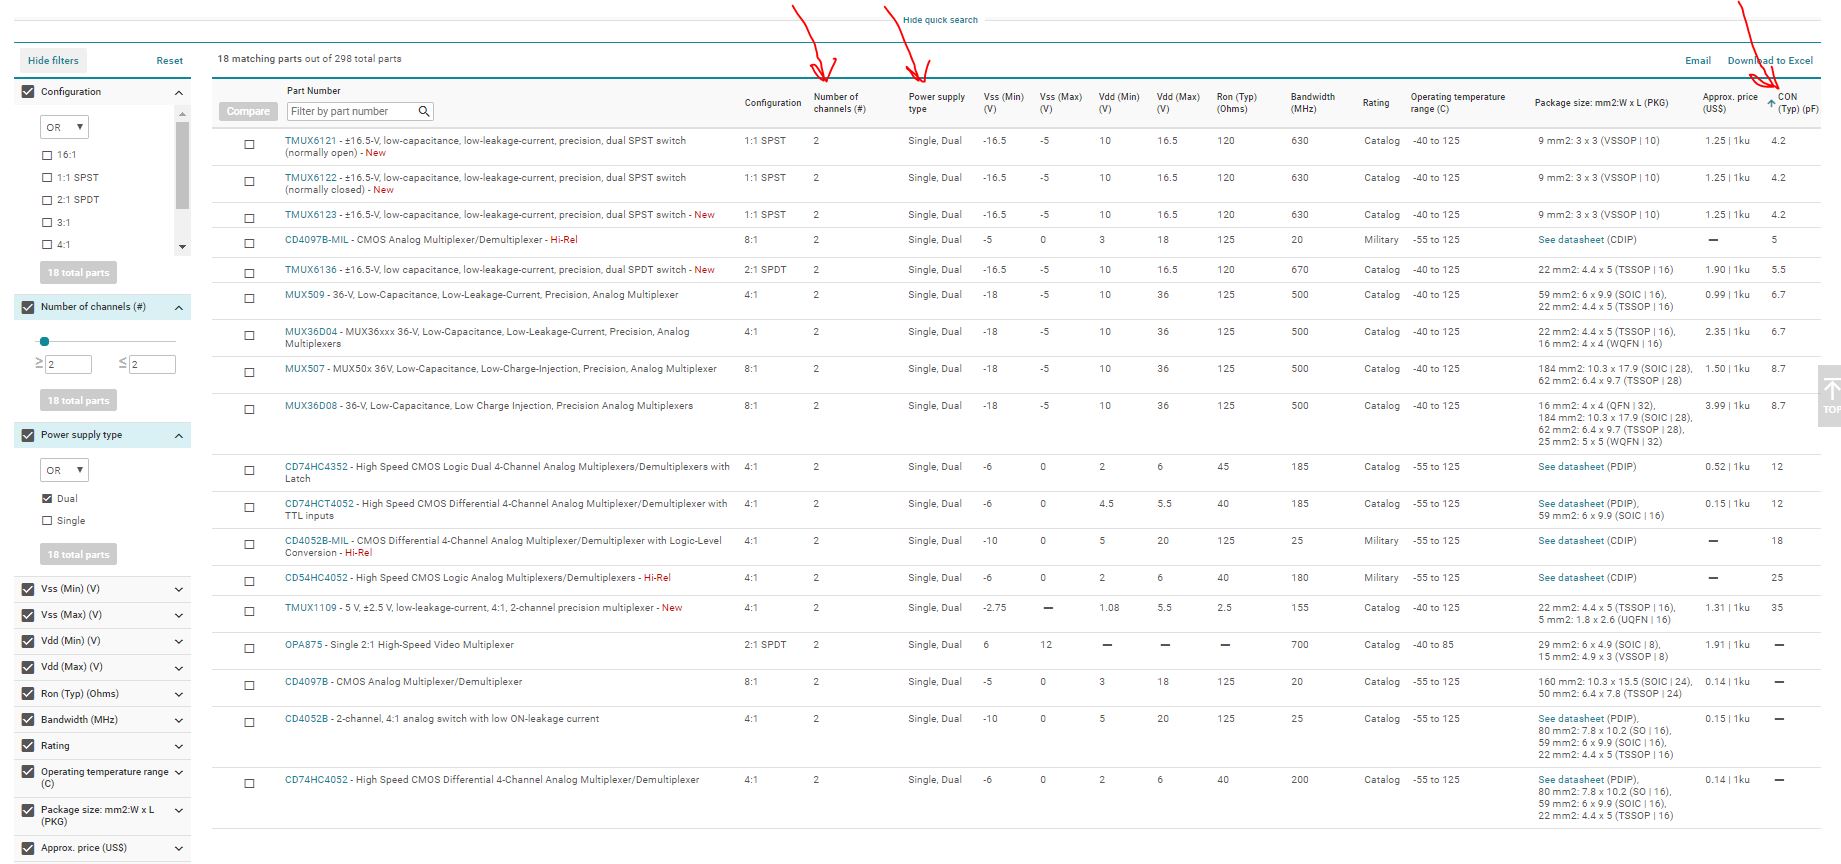Viewport: 1841px width, 864px height.
Task: Expand the Rating filter section
Action: pyautogui.click(x=179, y=746)
